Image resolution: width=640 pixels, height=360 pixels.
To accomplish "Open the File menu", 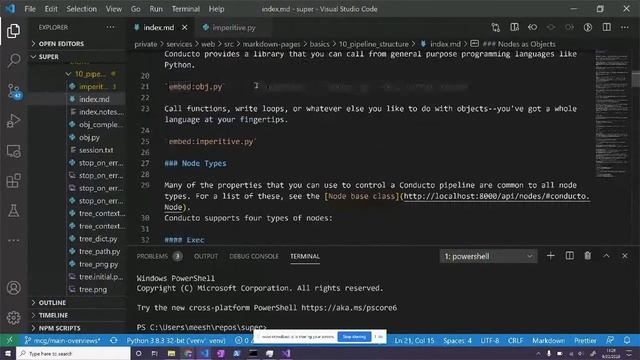I will (x=30, y=9).
